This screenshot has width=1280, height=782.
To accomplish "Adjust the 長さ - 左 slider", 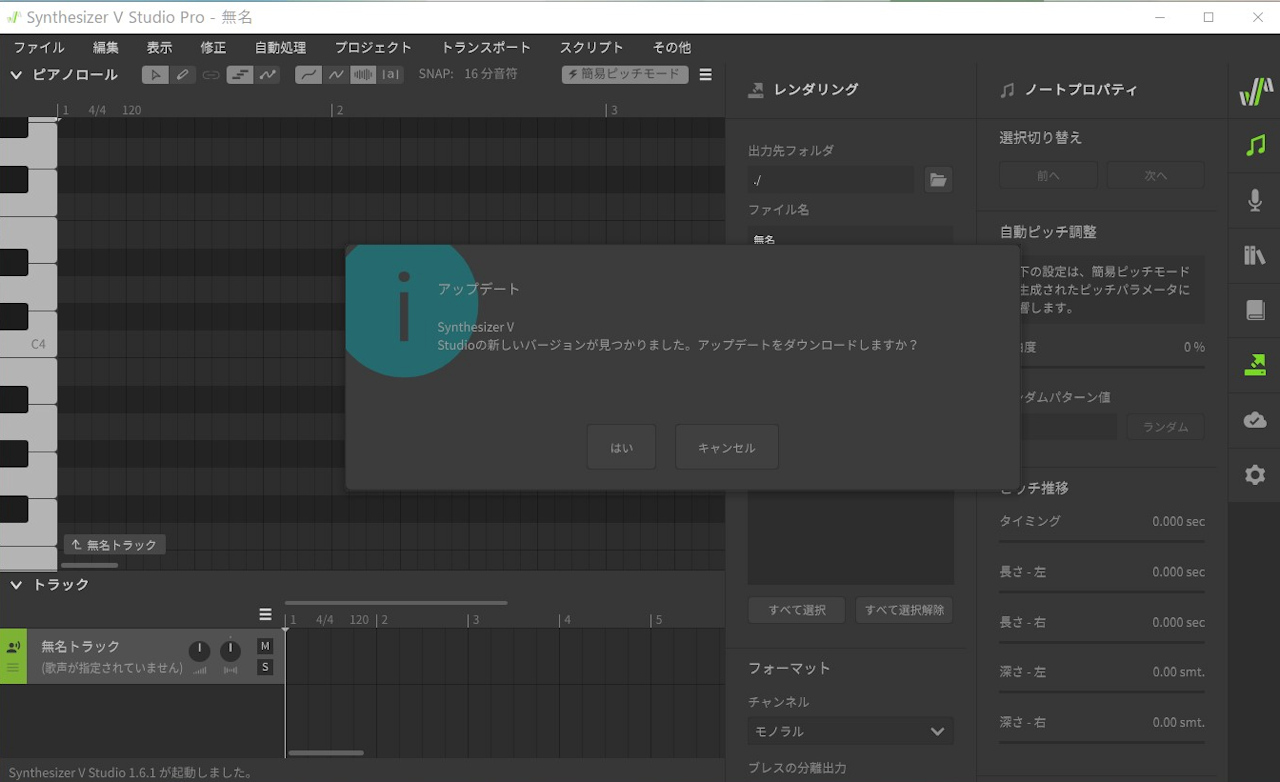I will tap(1102, 592).
